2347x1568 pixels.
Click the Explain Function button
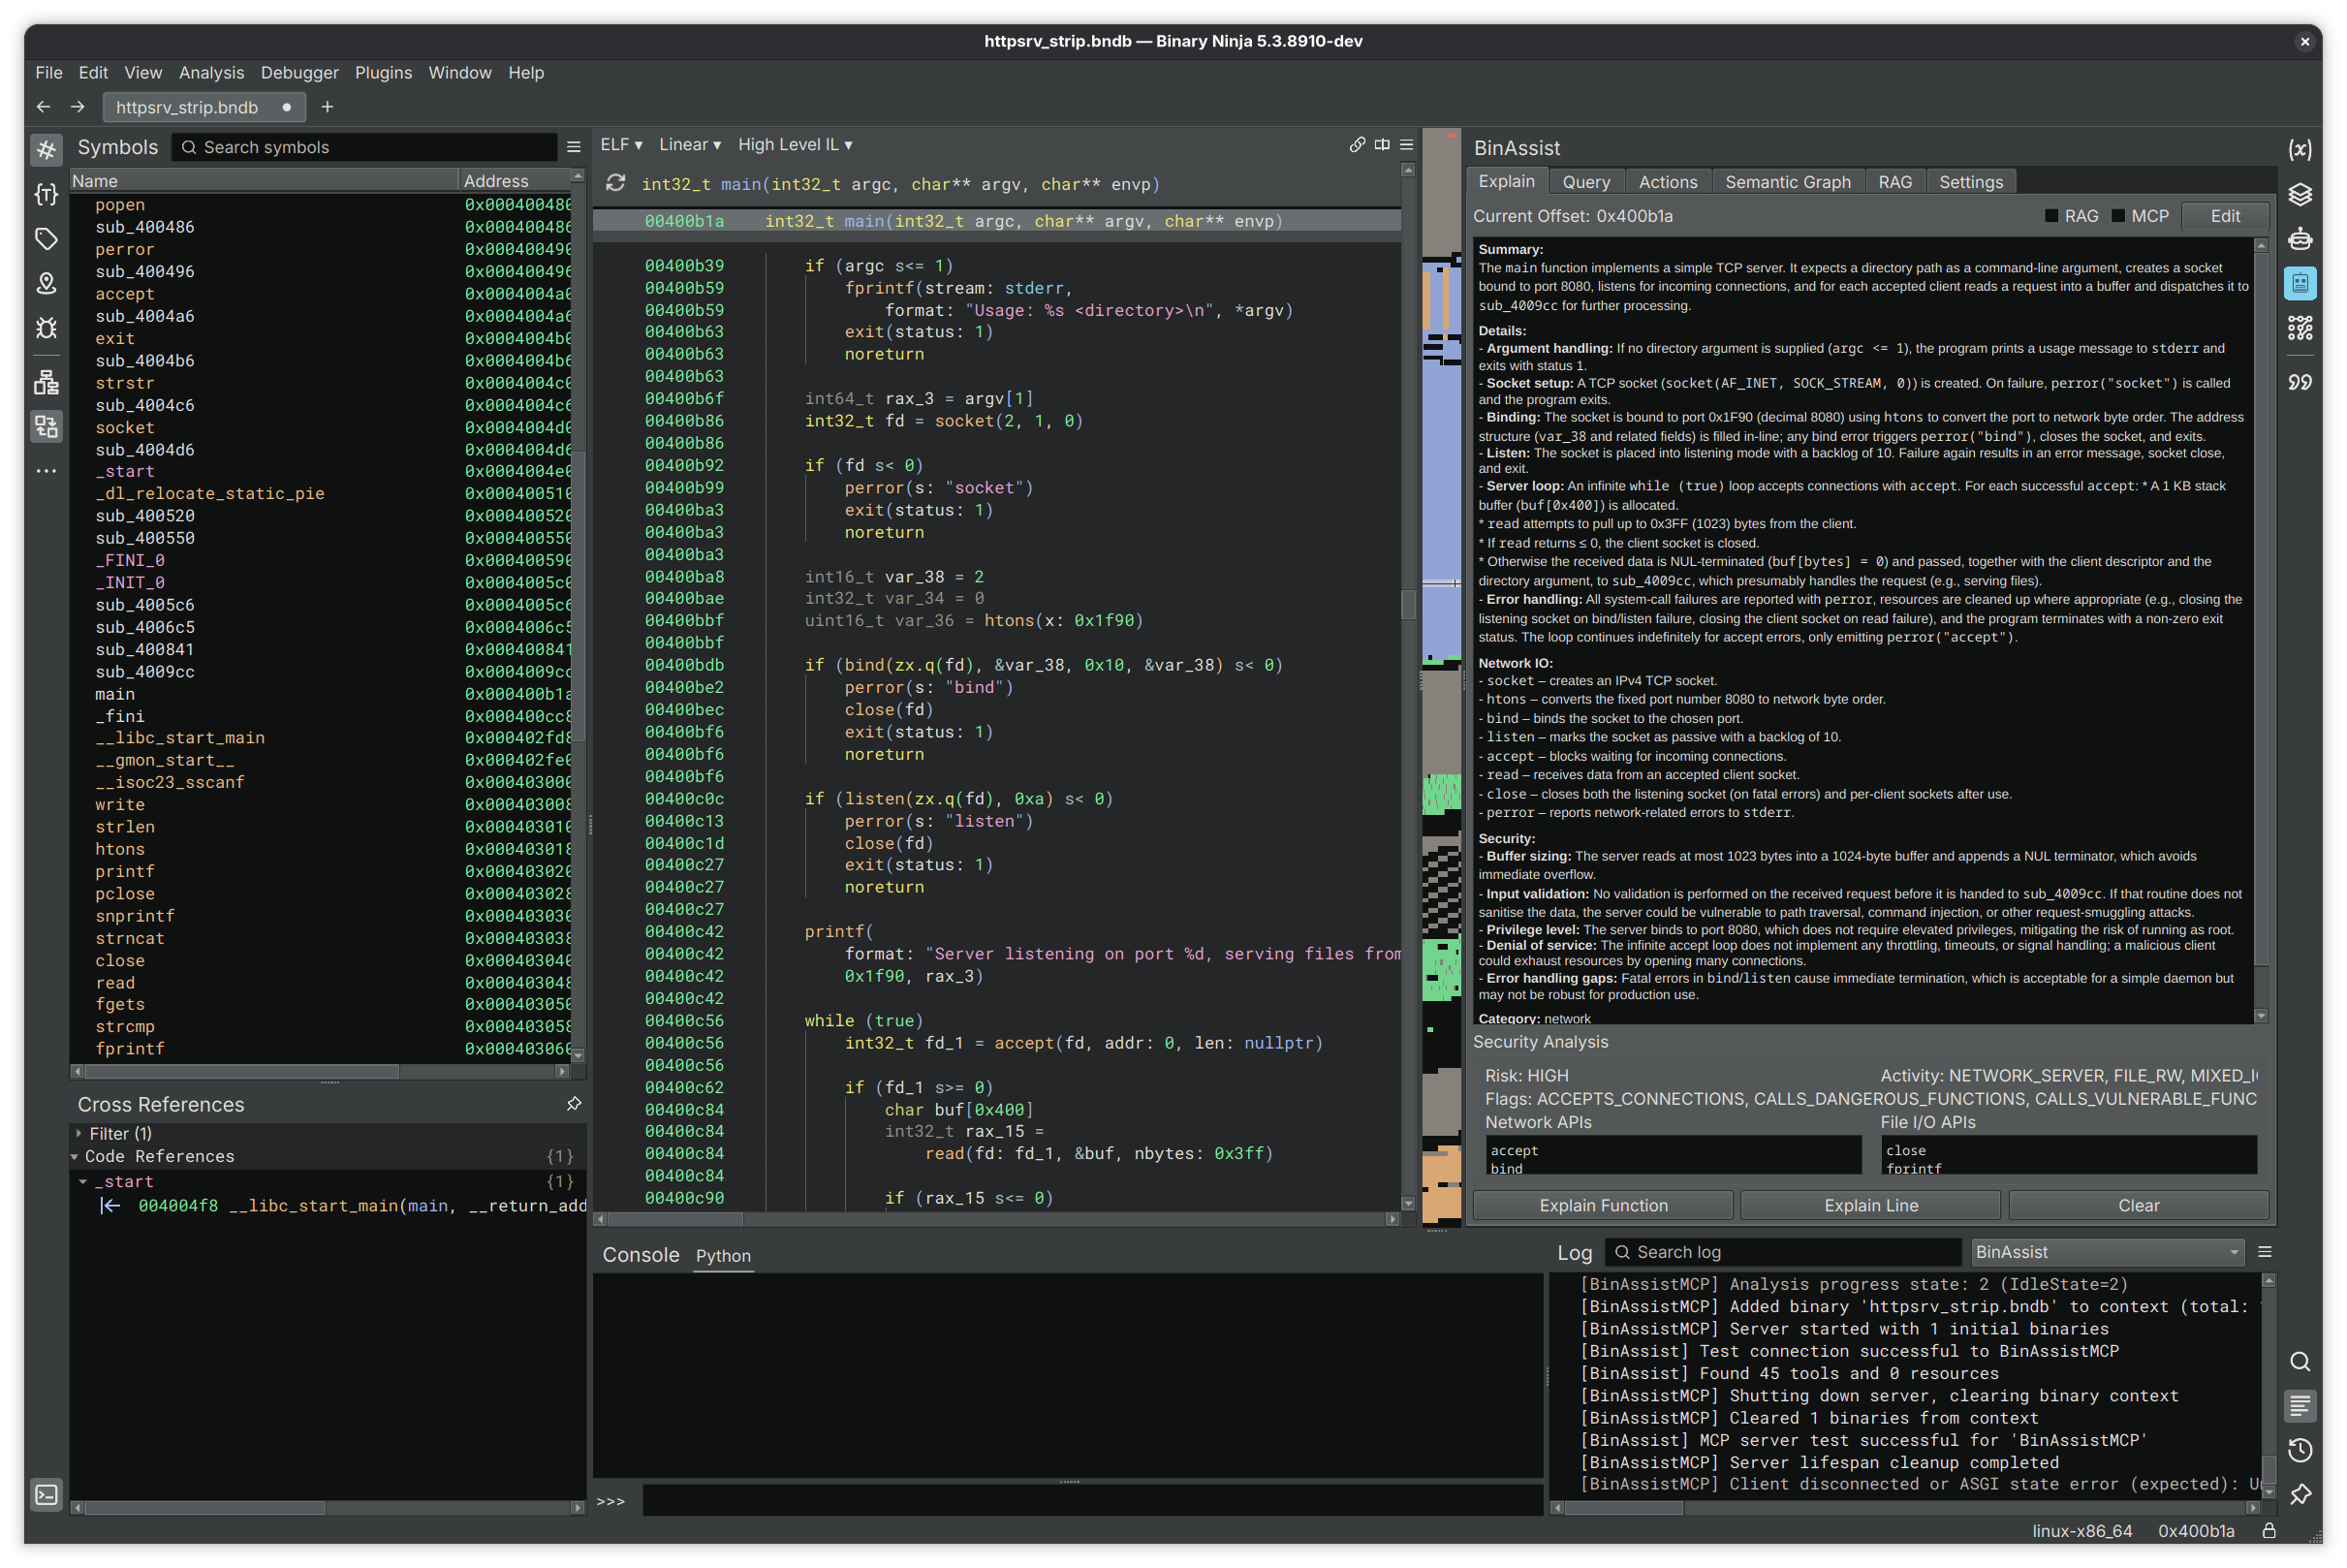tap(1601, 1205)
